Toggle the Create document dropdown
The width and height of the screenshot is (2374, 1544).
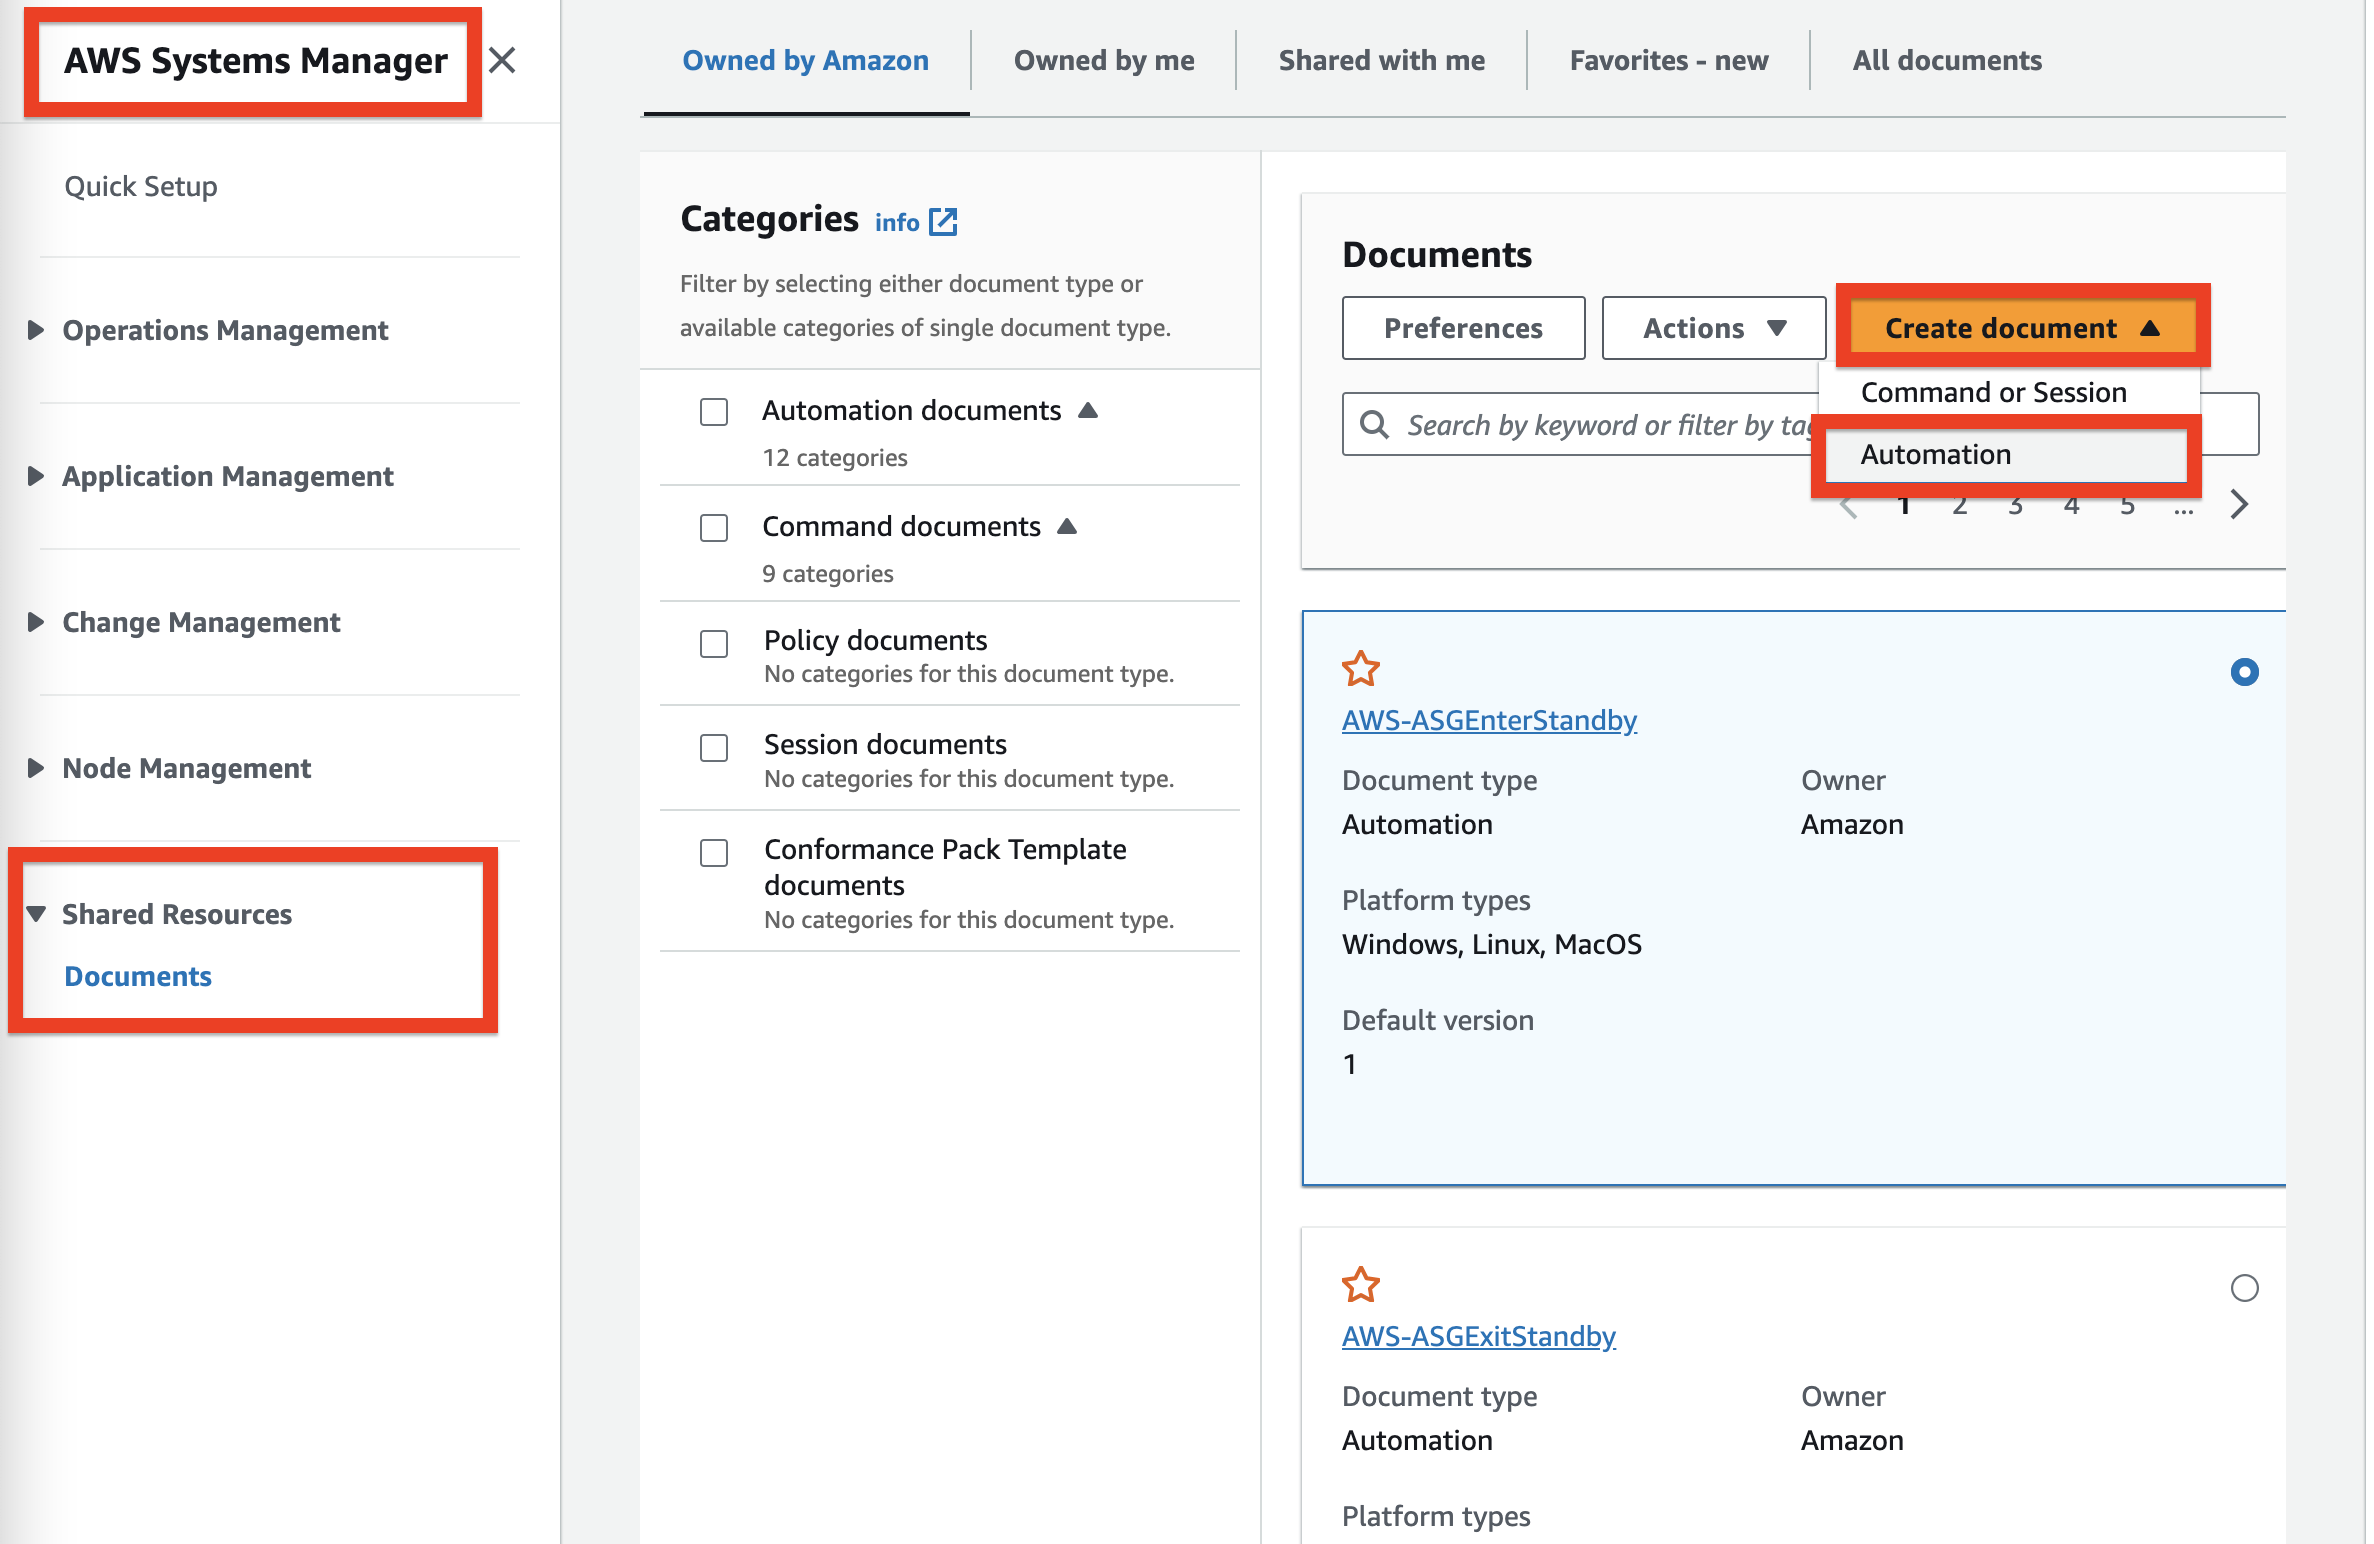[x=2021, y=328]
